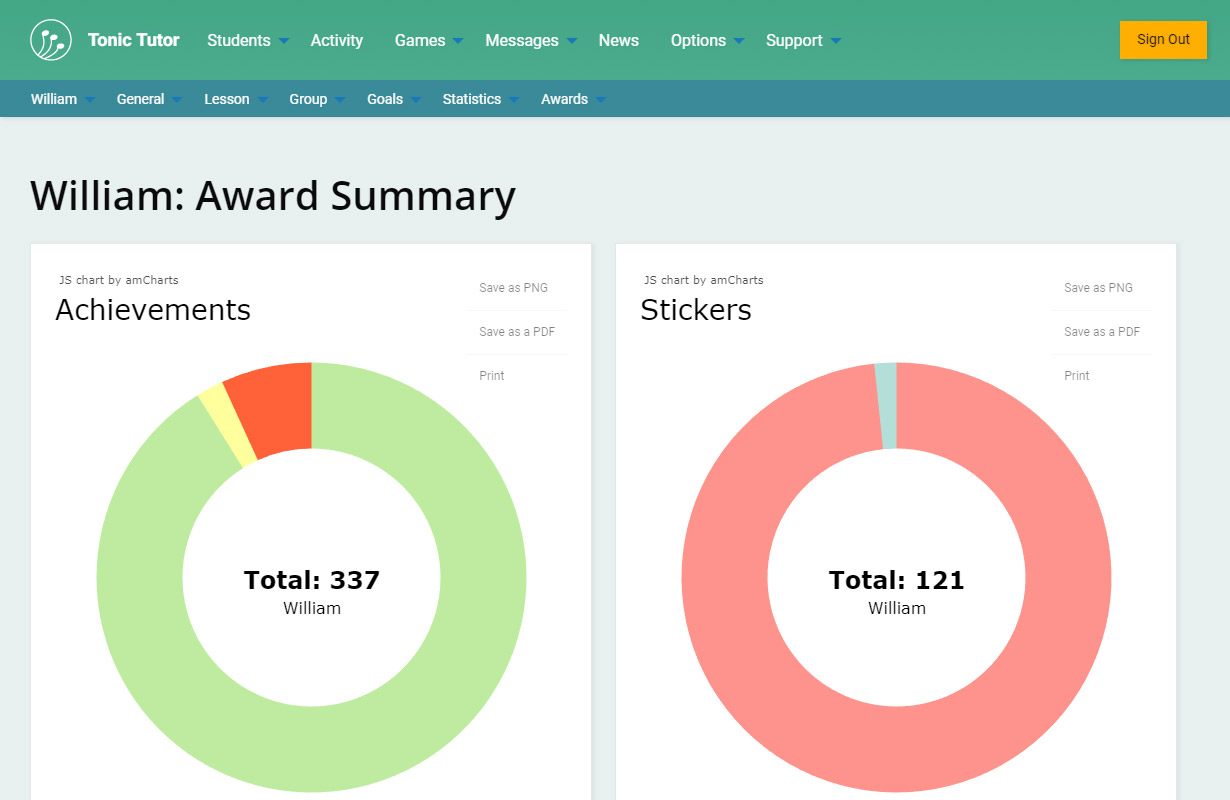Expand the Options menu
This screenshot has height=800, width=1230.
coord(706,40)
